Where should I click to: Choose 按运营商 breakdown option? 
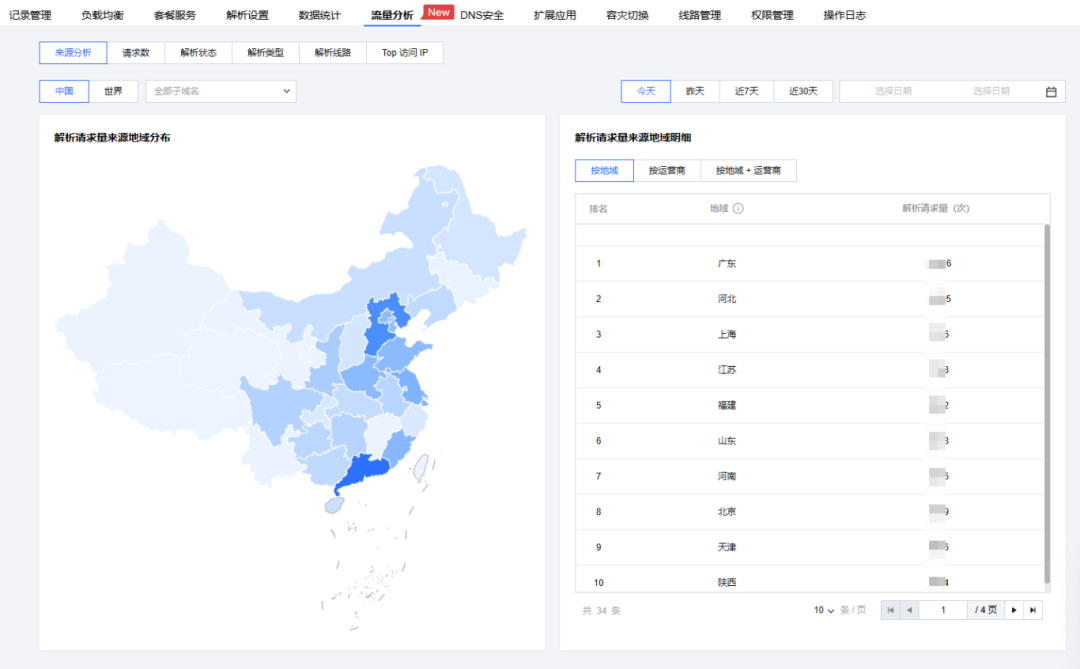[667, 170]
